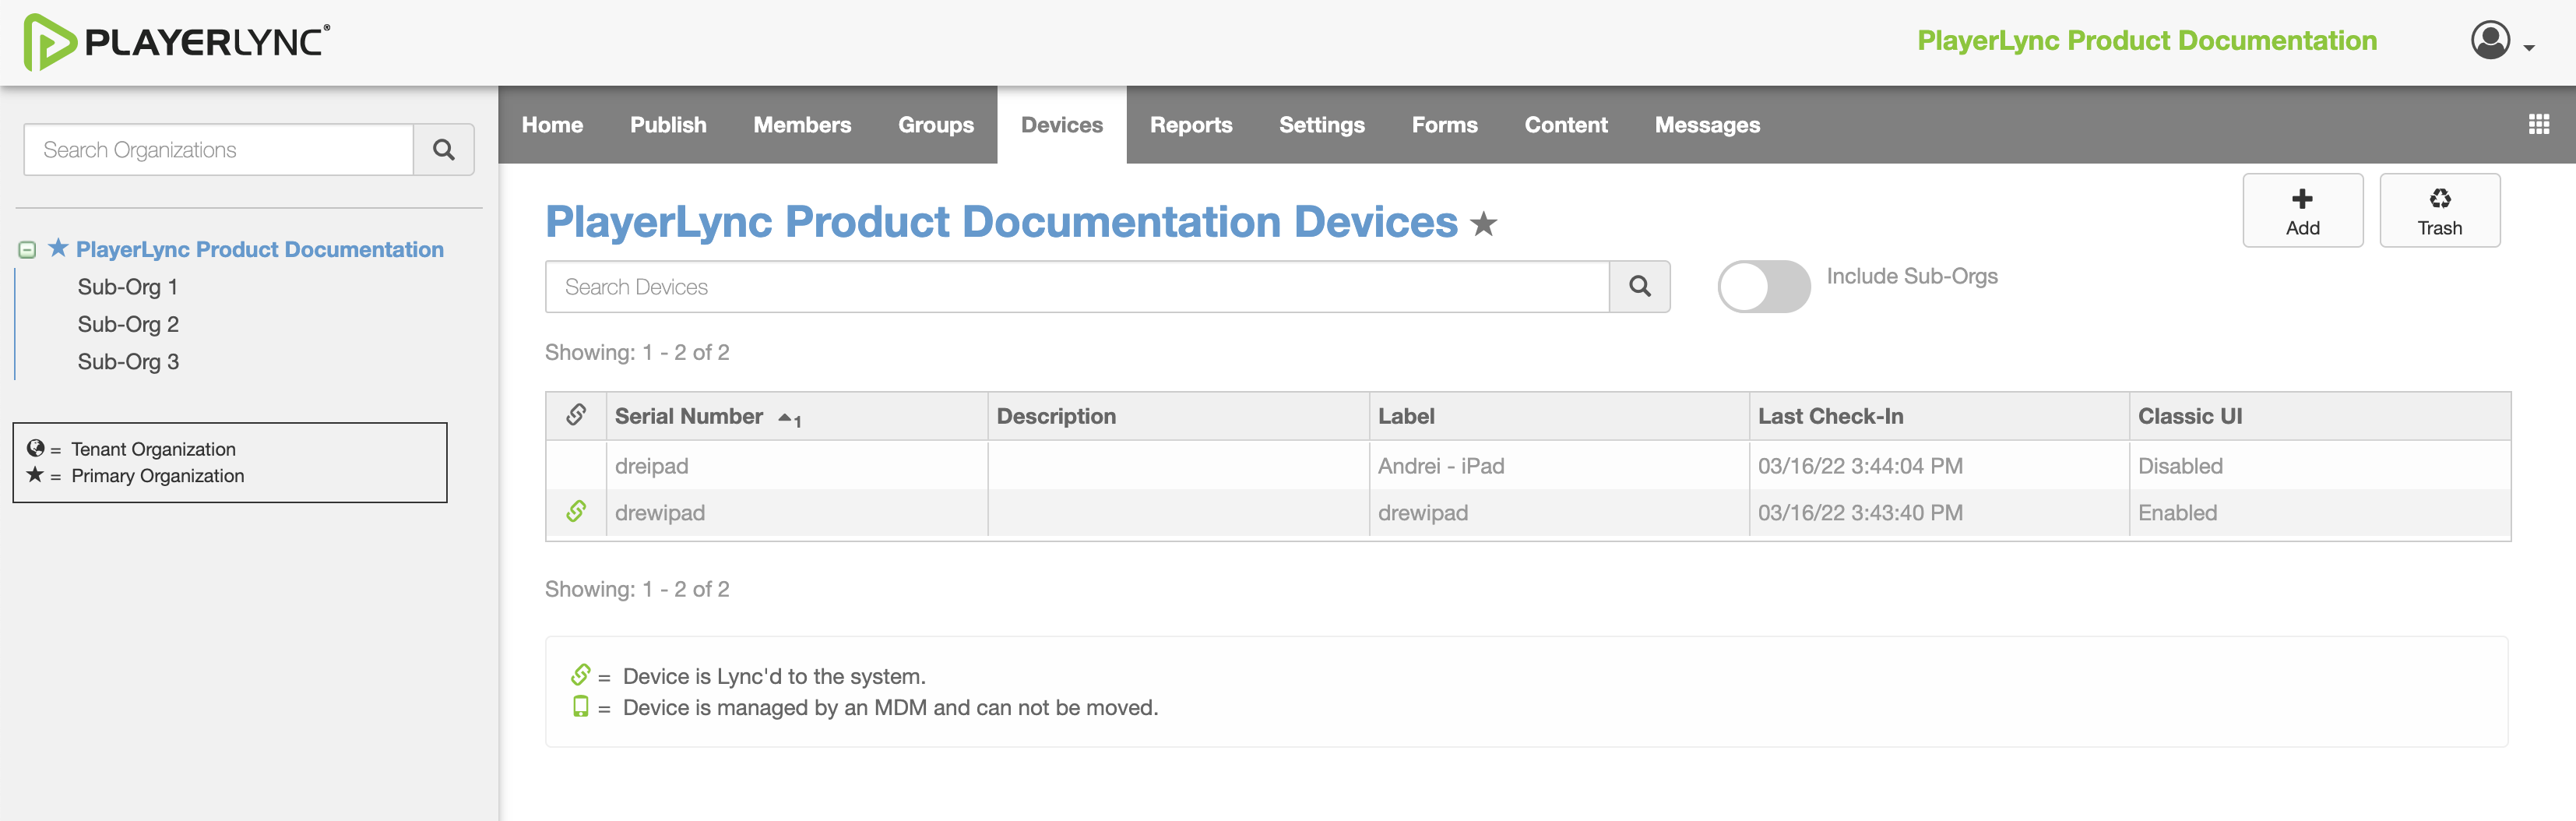Screen dimensions: 2576x821
Task: Focus the Search Organizations field
Action: pyautogui.click(x=219, y=150)
